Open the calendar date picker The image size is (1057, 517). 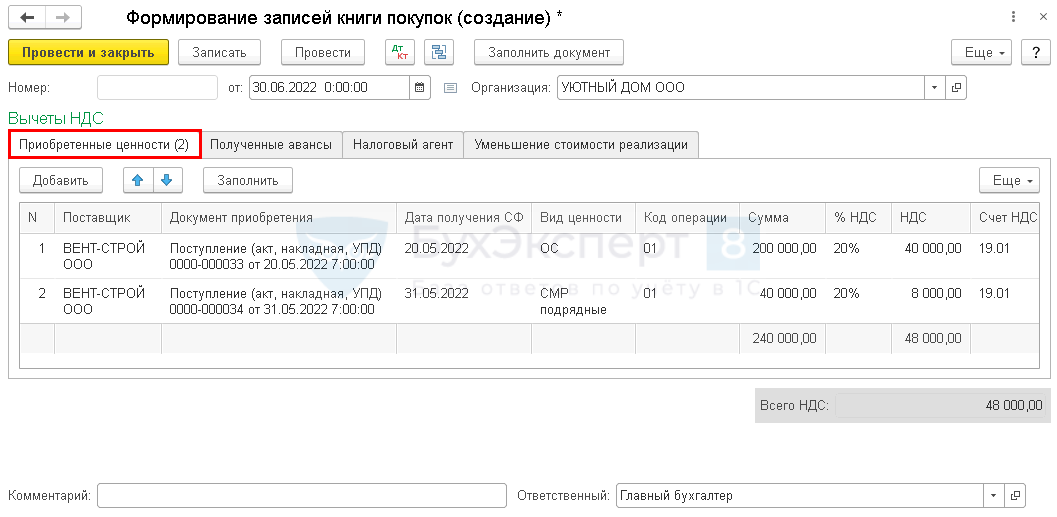click(420, 88)
